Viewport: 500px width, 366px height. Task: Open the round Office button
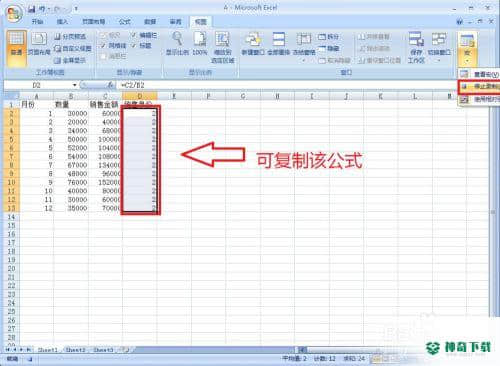13,14
